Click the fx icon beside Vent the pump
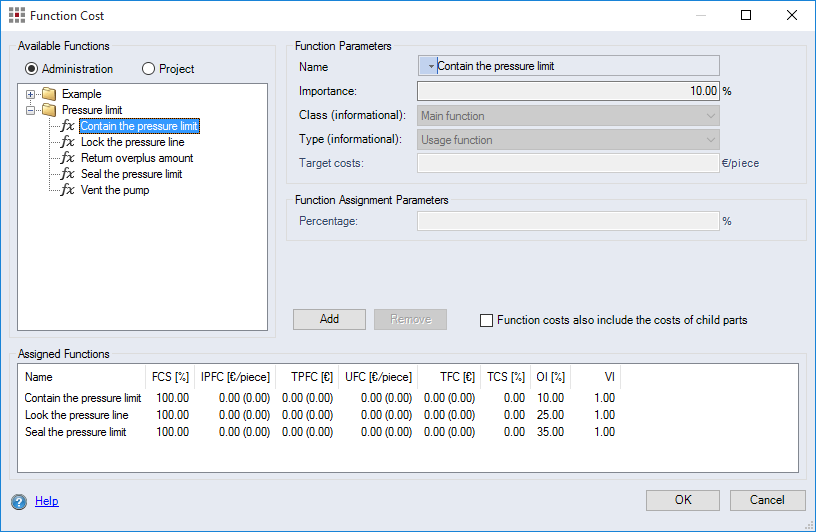Image resolution: width=816 pixels, height=532 pixels. [x=67, y=190]
